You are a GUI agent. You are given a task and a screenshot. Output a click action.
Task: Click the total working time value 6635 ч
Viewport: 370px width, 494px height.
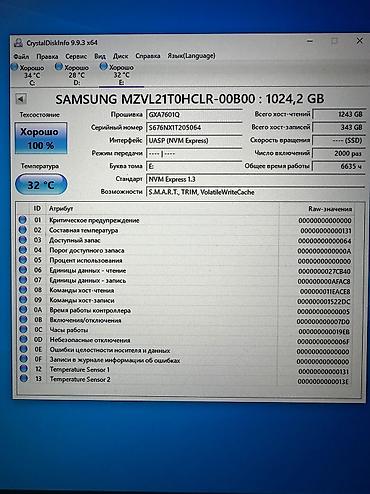[x=339, y=166]
